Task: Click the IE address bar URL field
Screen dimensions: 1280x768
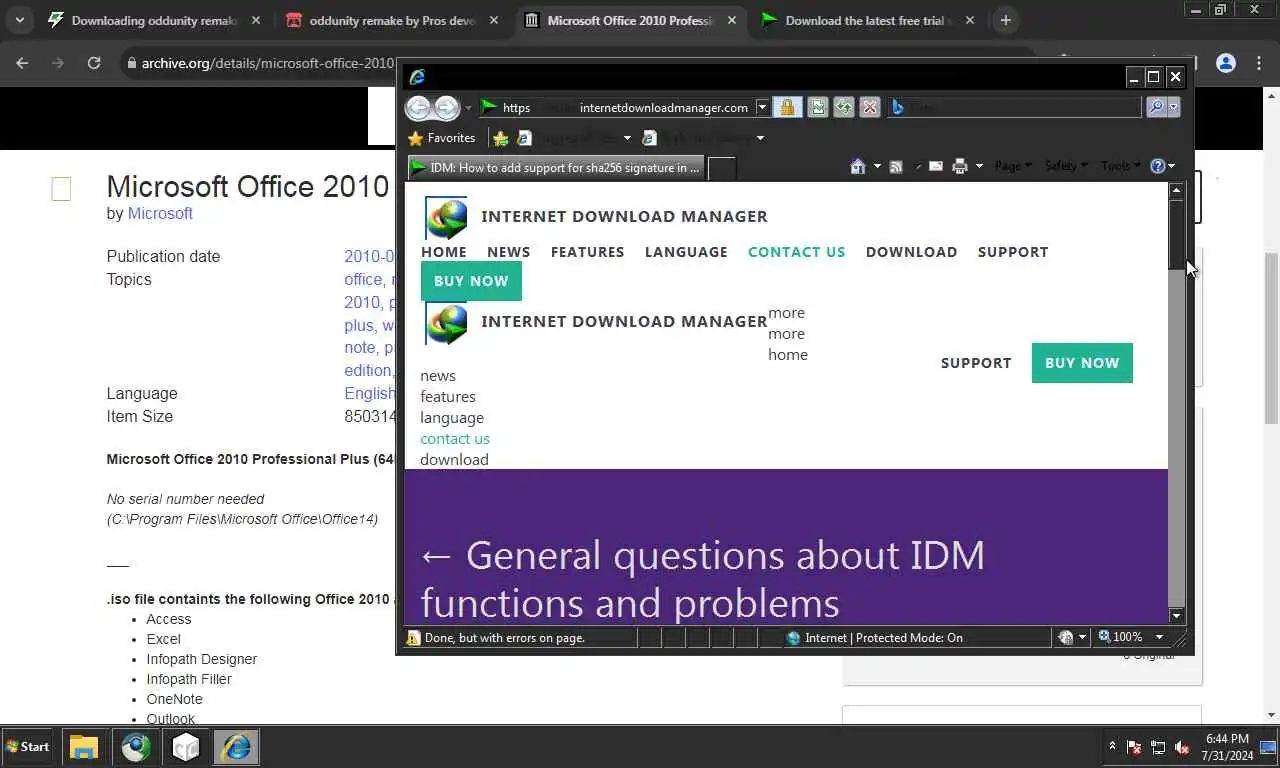Action: (616, 108)
